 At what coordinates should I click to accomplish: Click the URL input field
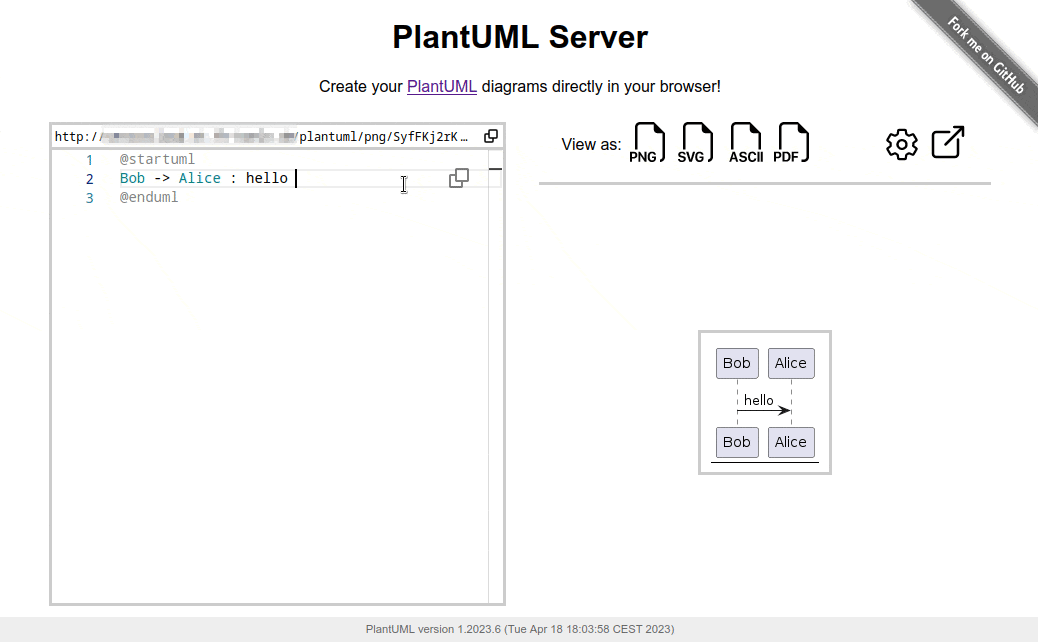[x=261, y=136]
